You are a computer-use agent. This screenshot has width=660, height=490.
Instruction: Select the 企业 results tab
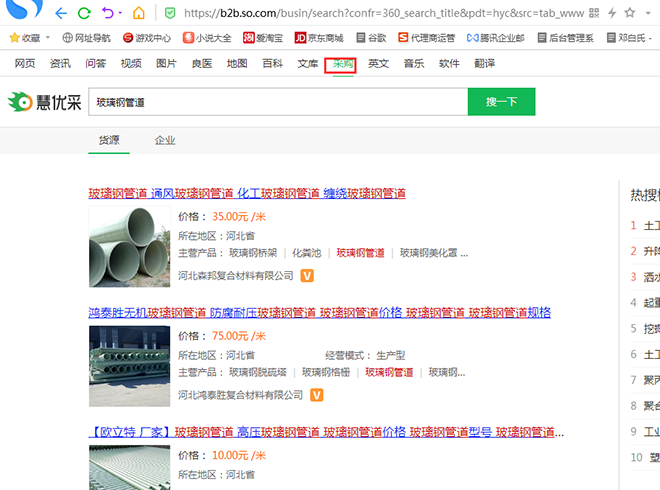click(x=165, y=140)
